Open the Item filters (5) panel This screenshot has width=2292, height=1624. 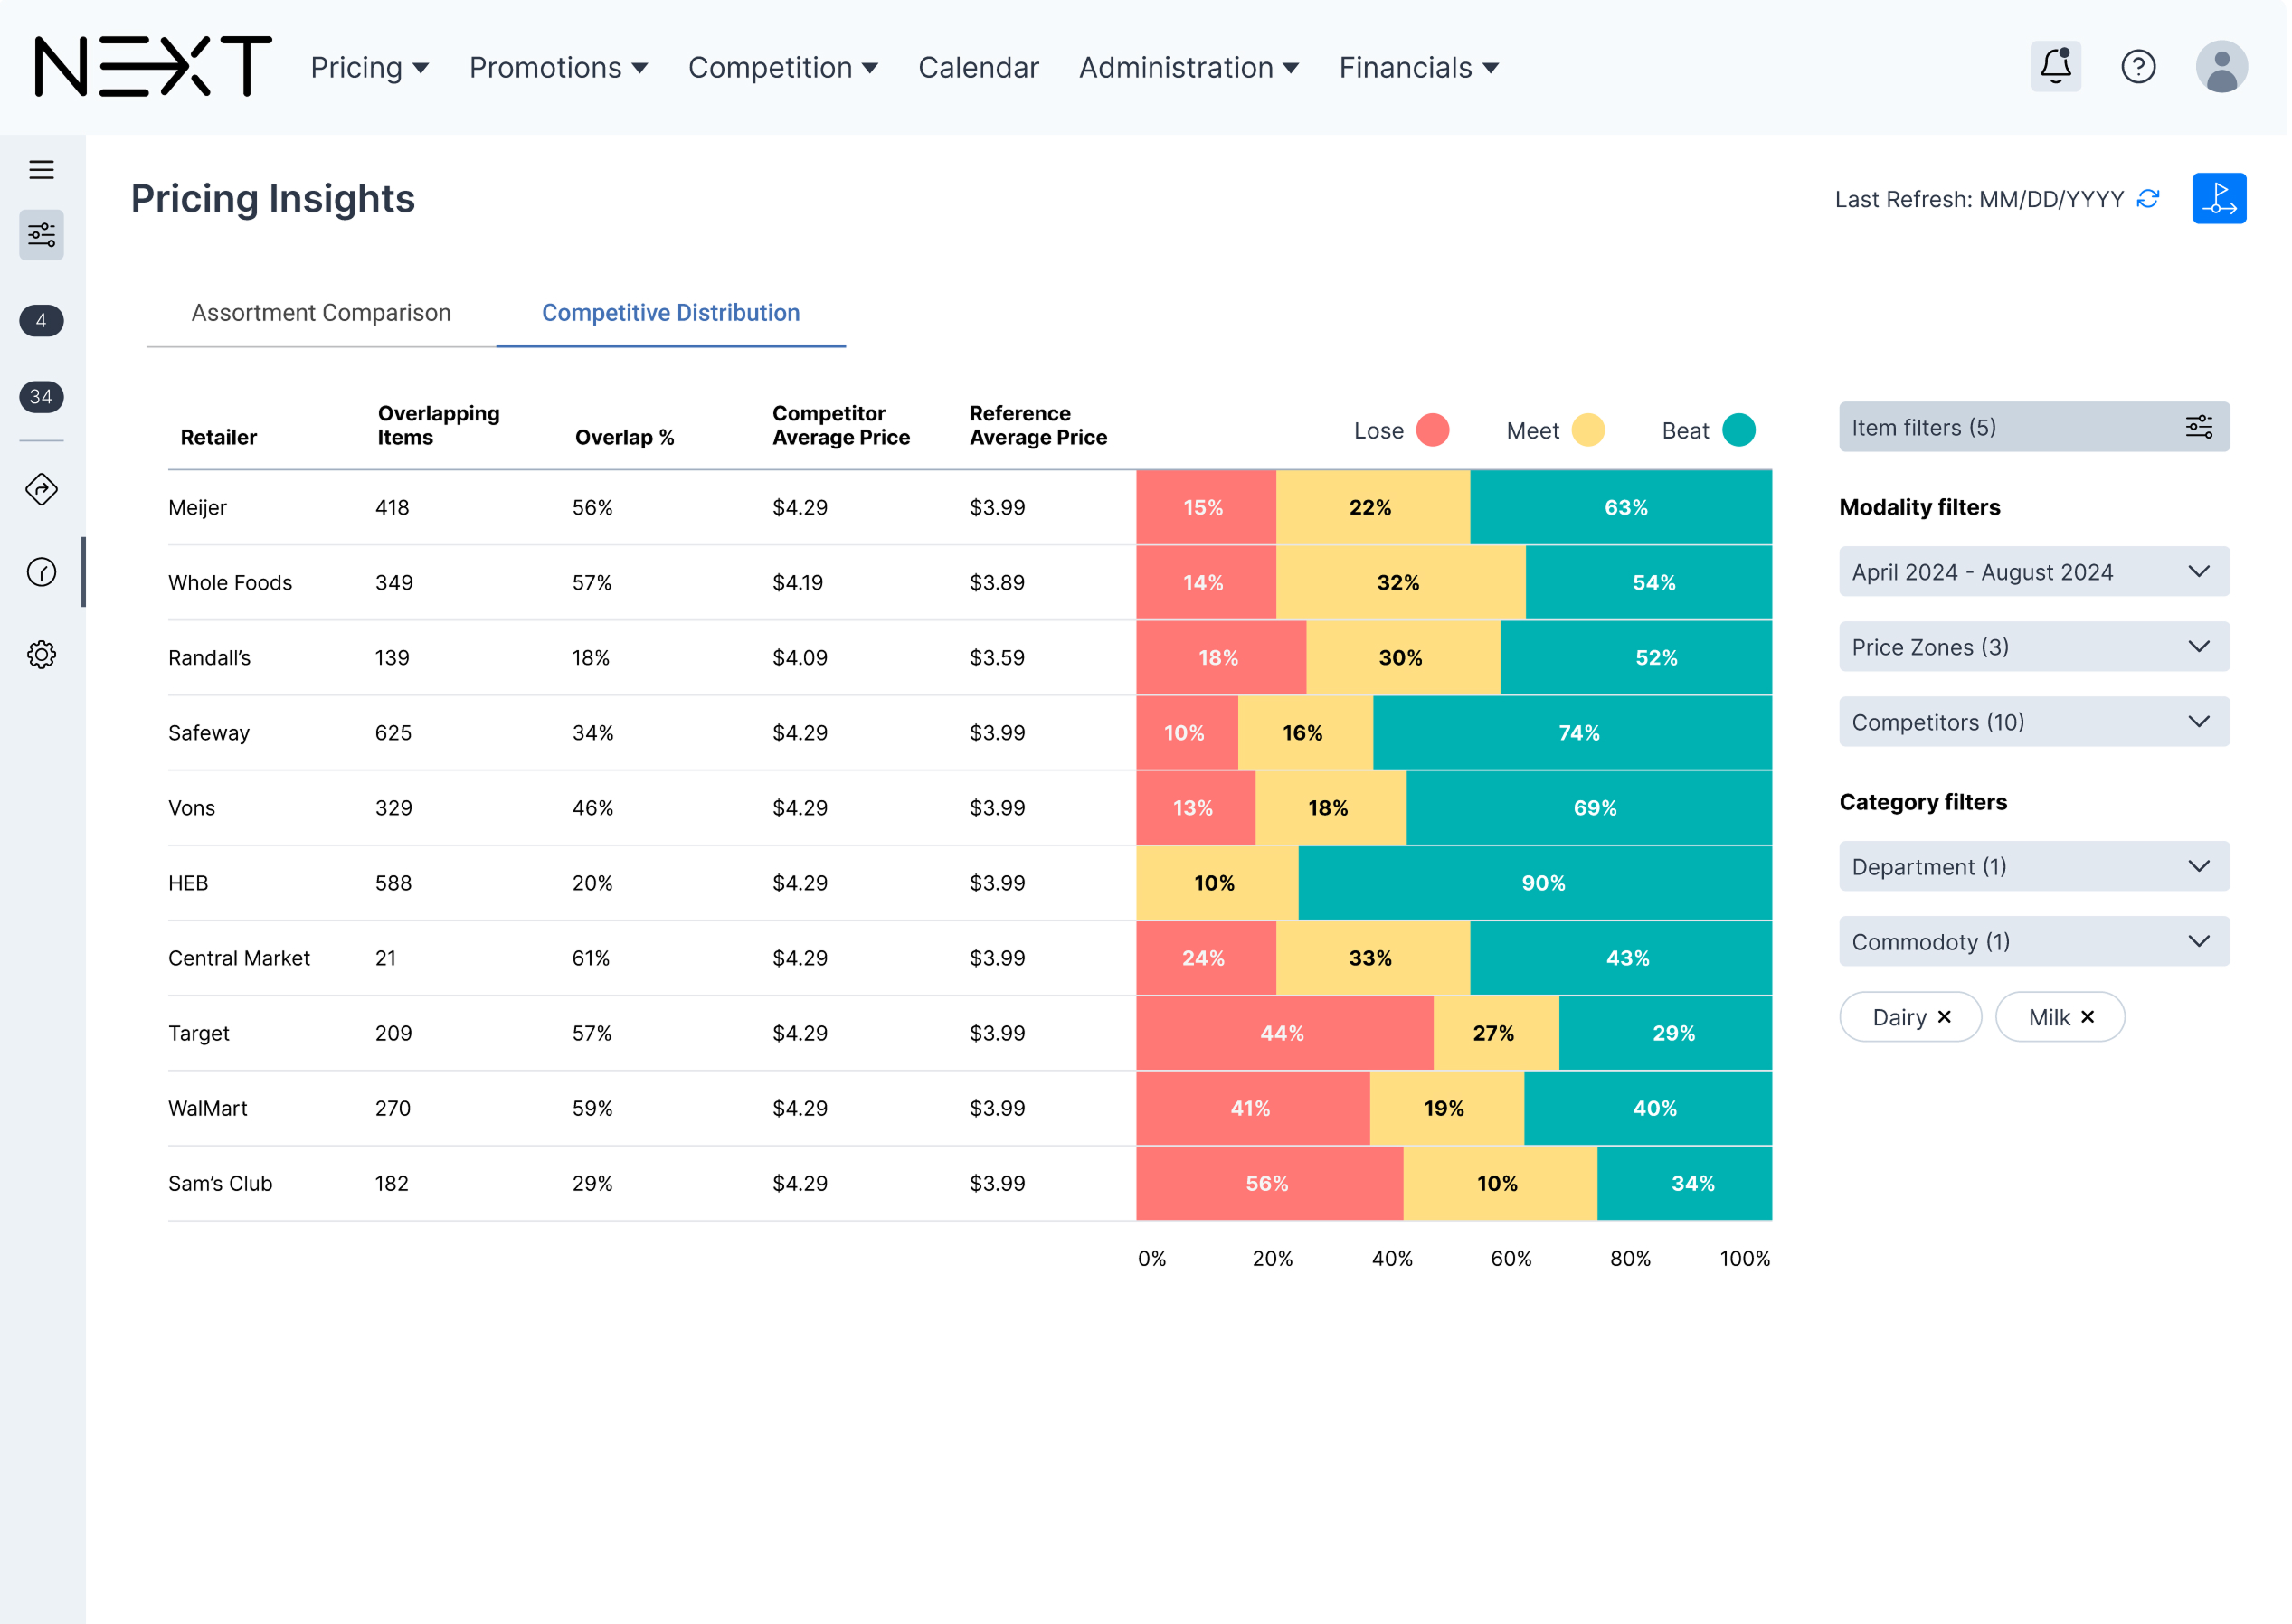(2033, 428)
